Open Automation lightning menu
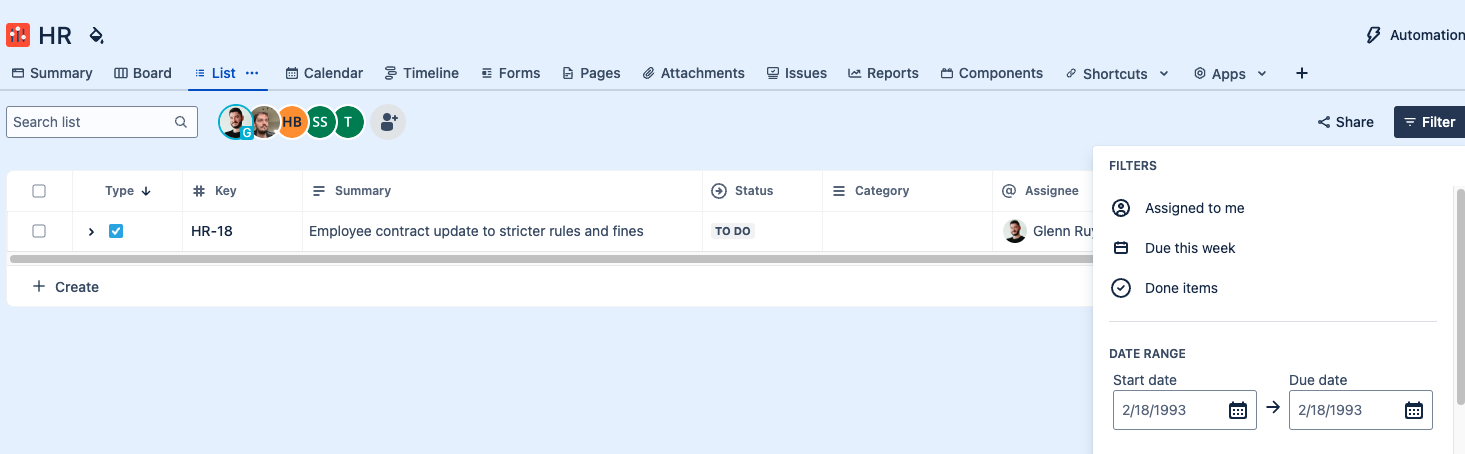This screenshot has height=454, width=1465. click(1415, 35)
